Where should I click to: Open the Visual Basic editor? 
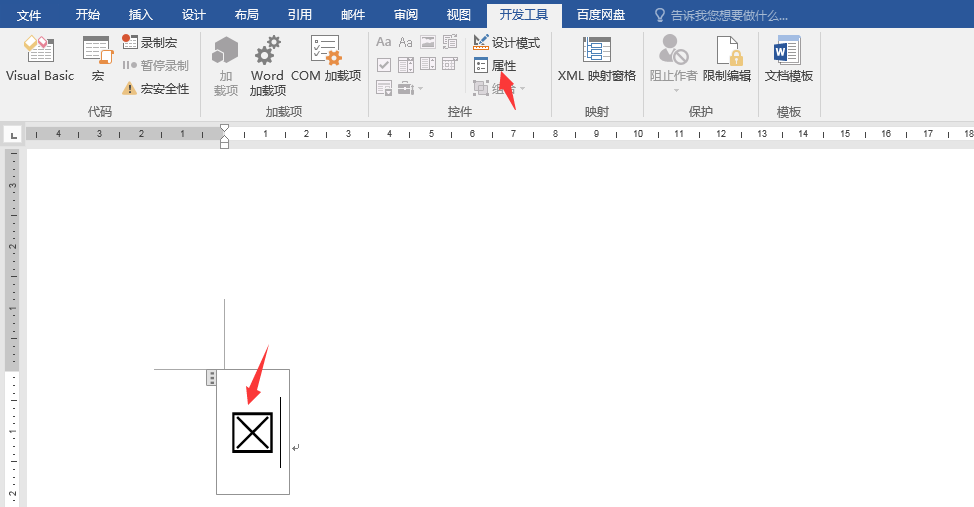pos(40,59)
